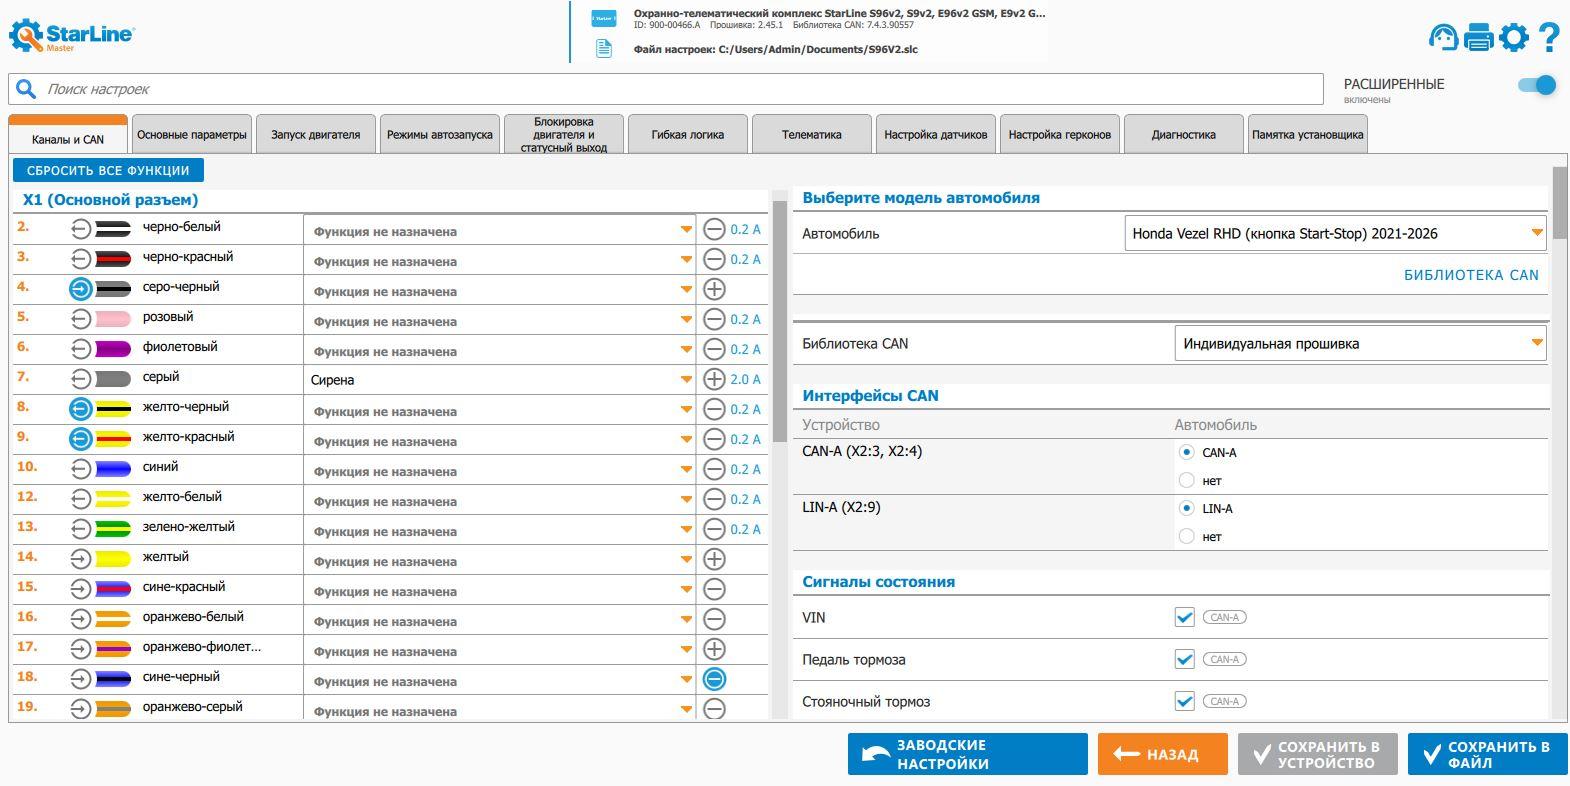Open function dropdown for зелено-желтый wire
Viewport: 1570px width, 786px height.
pyautogui.click(x=500, y=530)
